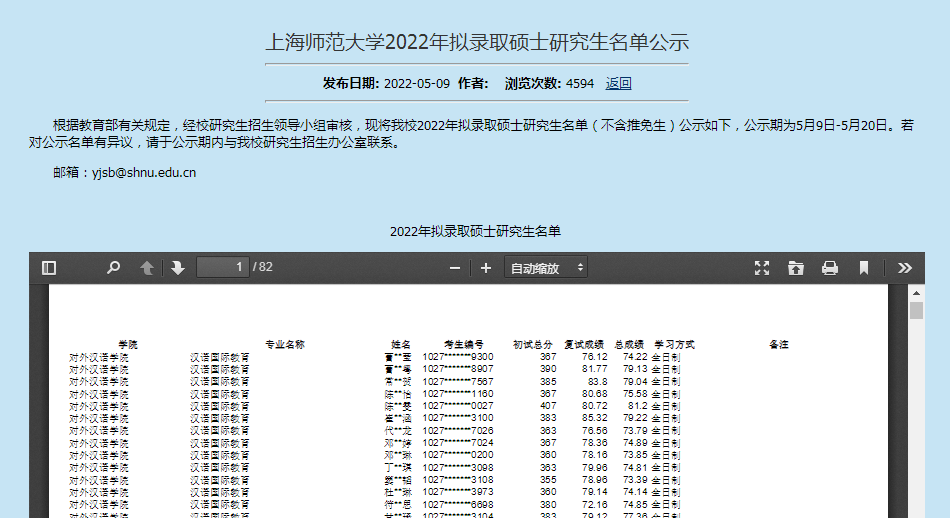Go to next PDF page
This screenshot has height=518, width=950.
178,268
